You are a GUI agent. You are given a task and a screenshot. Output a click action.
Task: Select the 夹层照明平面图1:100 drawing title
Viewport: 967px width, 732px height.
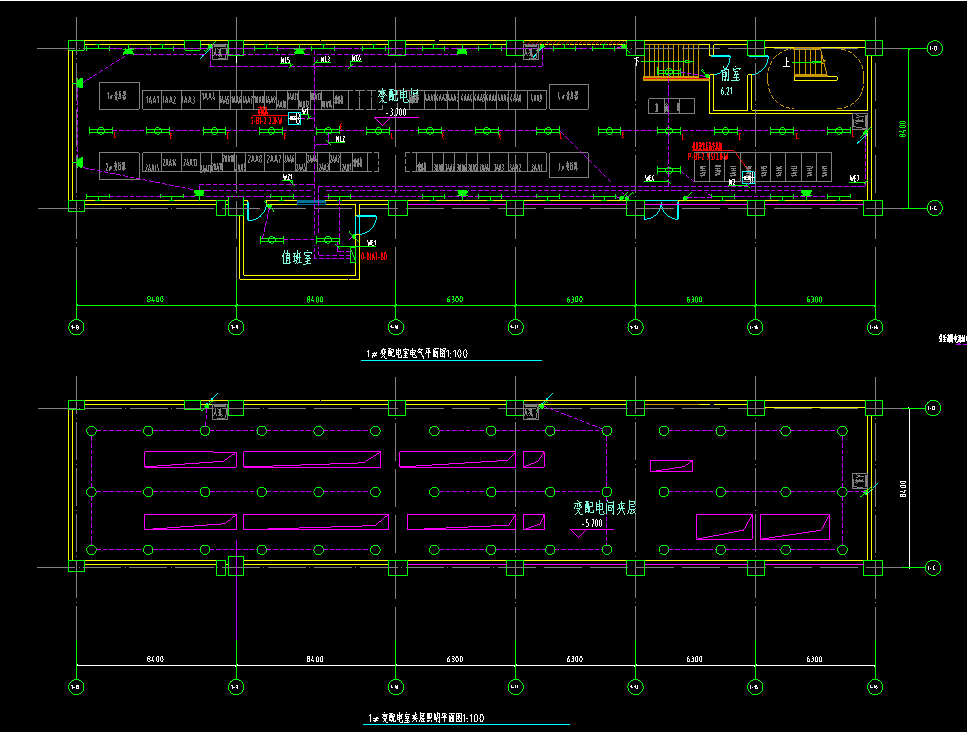[x=426, y=718]
